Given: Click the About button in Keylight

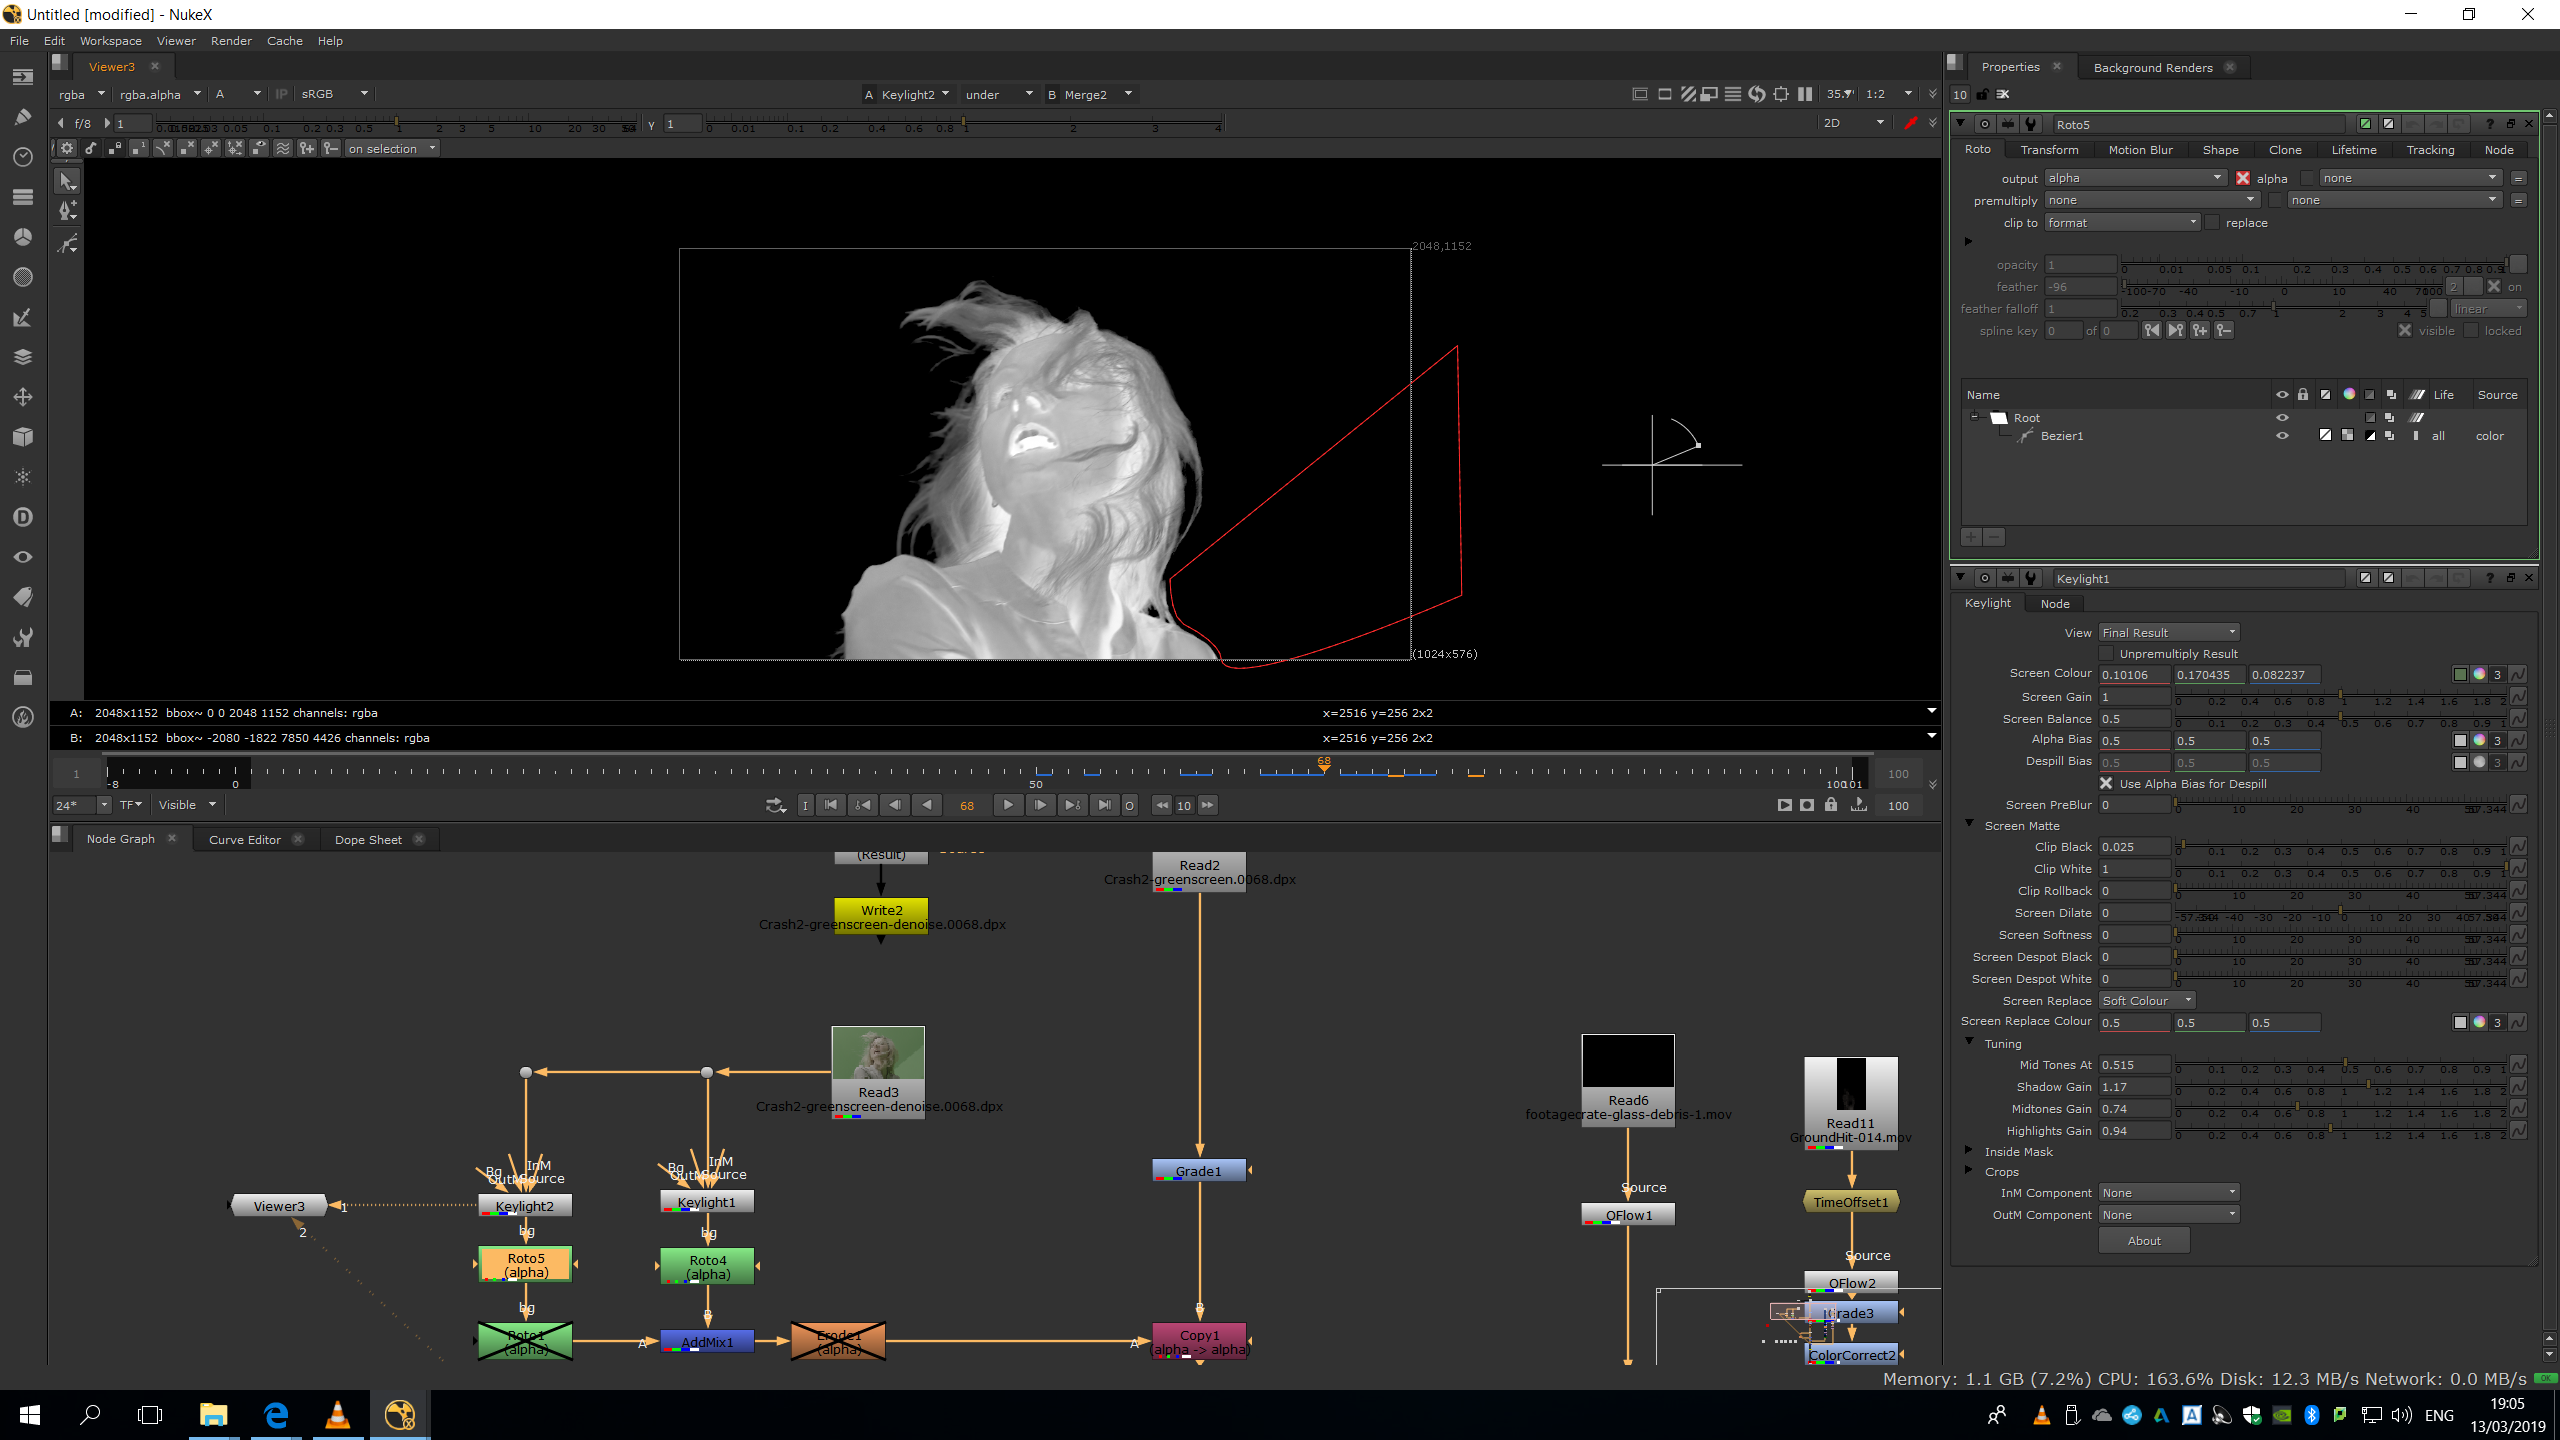Looking at the screenshot, I should (x=2143, y=1241).
